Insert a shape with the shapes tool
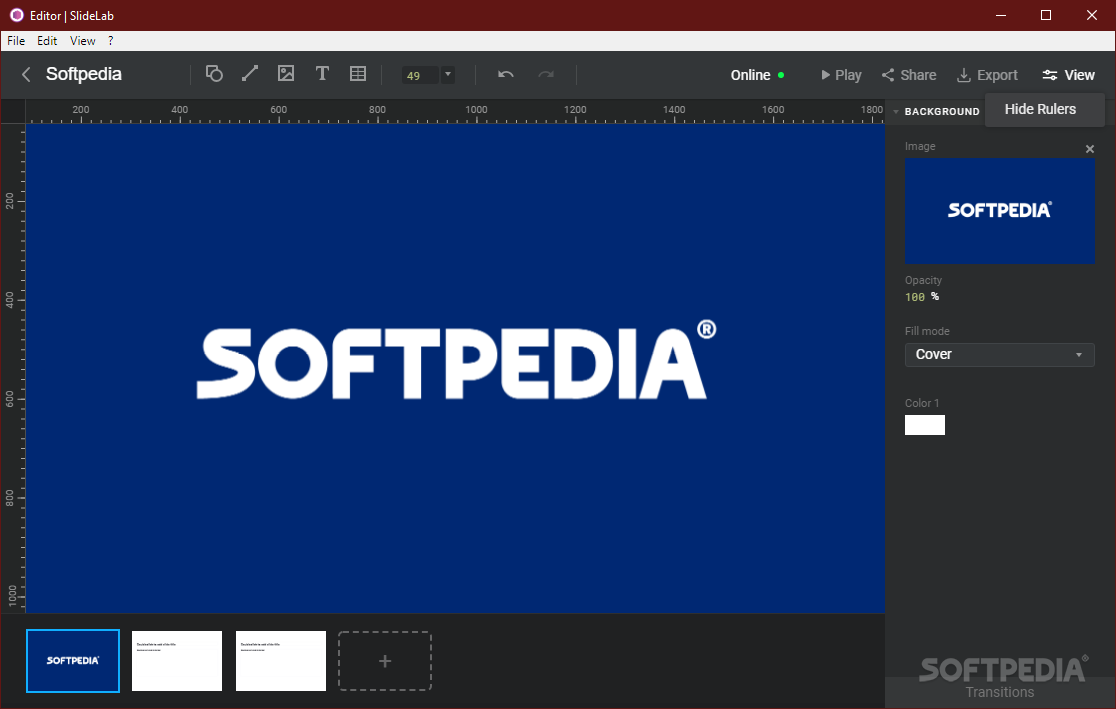This screenshot has width=1116, height=709. [214, 74]
